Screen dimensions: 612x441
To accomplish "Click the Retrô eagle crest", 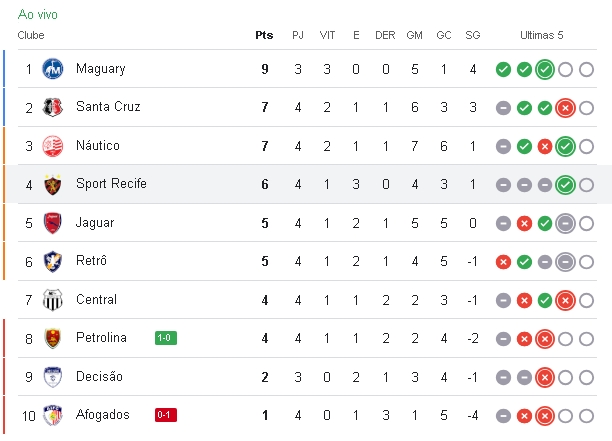I will pyautogui.click(x=53, y=261).
